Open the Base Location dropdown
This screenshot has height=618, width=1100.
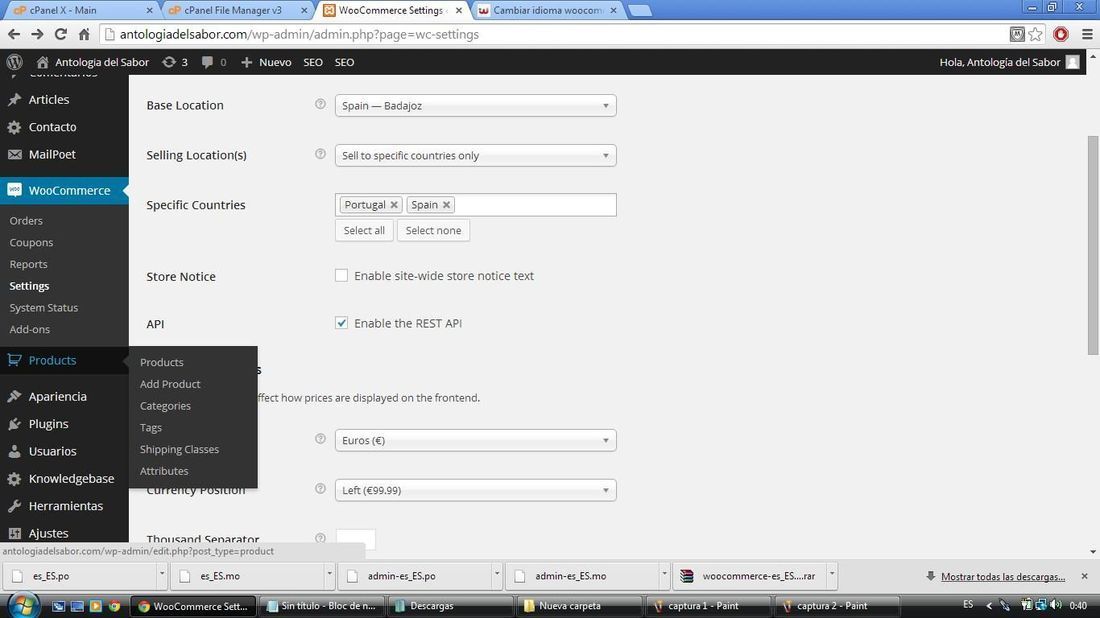[x=476, y=105]
